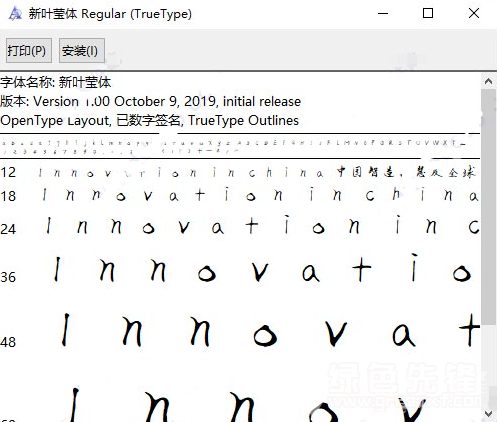Screen dimensions: 497x422
Task: Click the 12 point size label
Action: coord(8,172)
